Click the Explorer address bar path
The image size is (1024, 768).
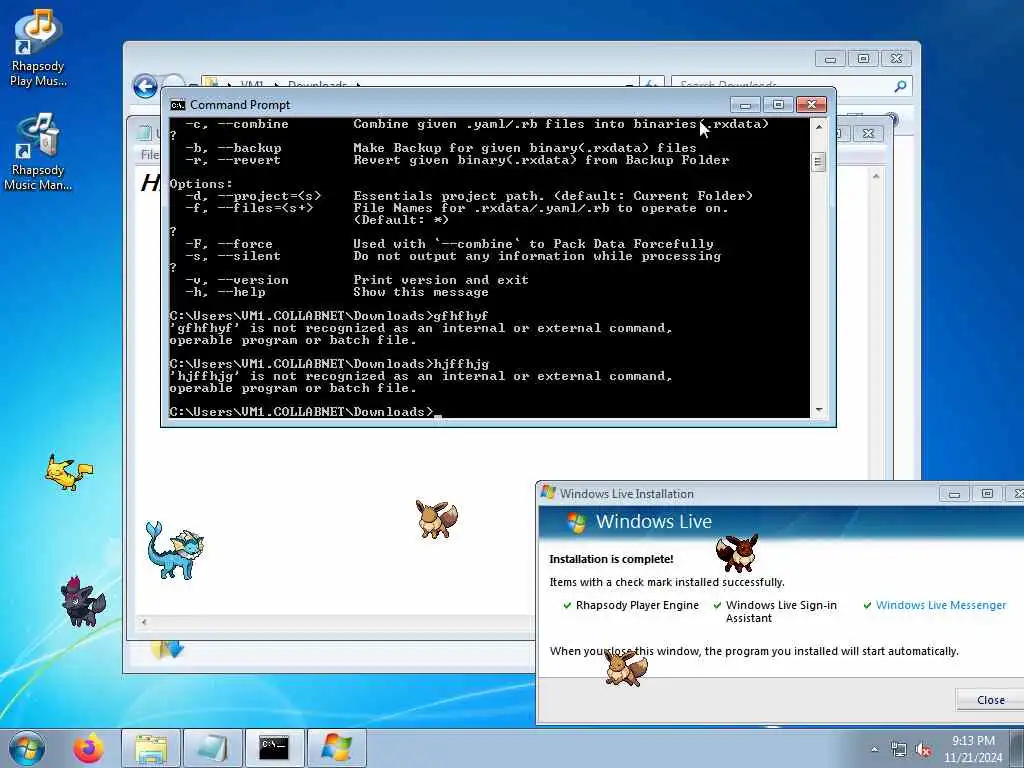[x=418, y=84]
